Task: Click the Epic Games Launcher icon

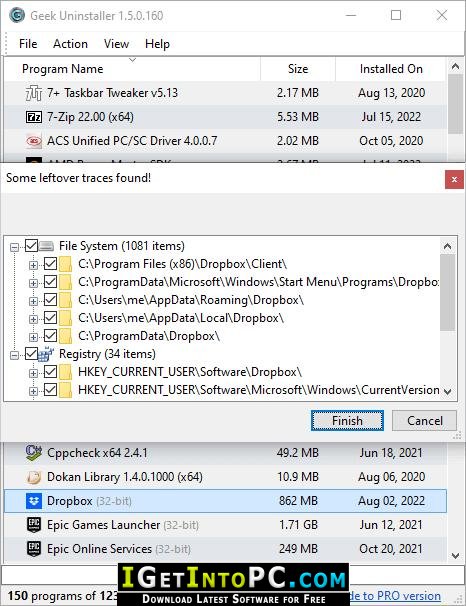Action: click(34, 525)
